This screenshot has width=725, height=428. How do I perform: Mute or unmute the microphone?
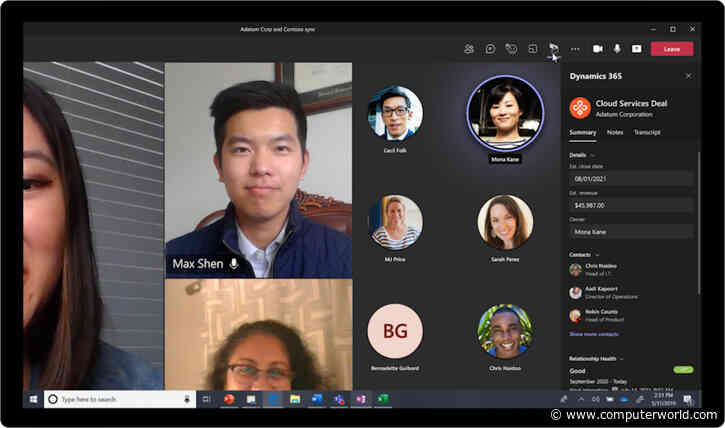pyautogui.click(x=617, y=49)
